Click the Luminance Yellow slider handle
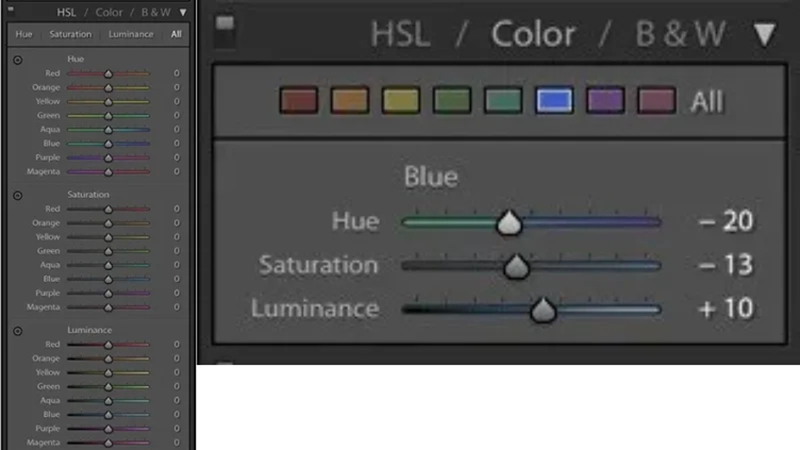The width and height of the screenshot is (800, 450). tap(108, 373)
